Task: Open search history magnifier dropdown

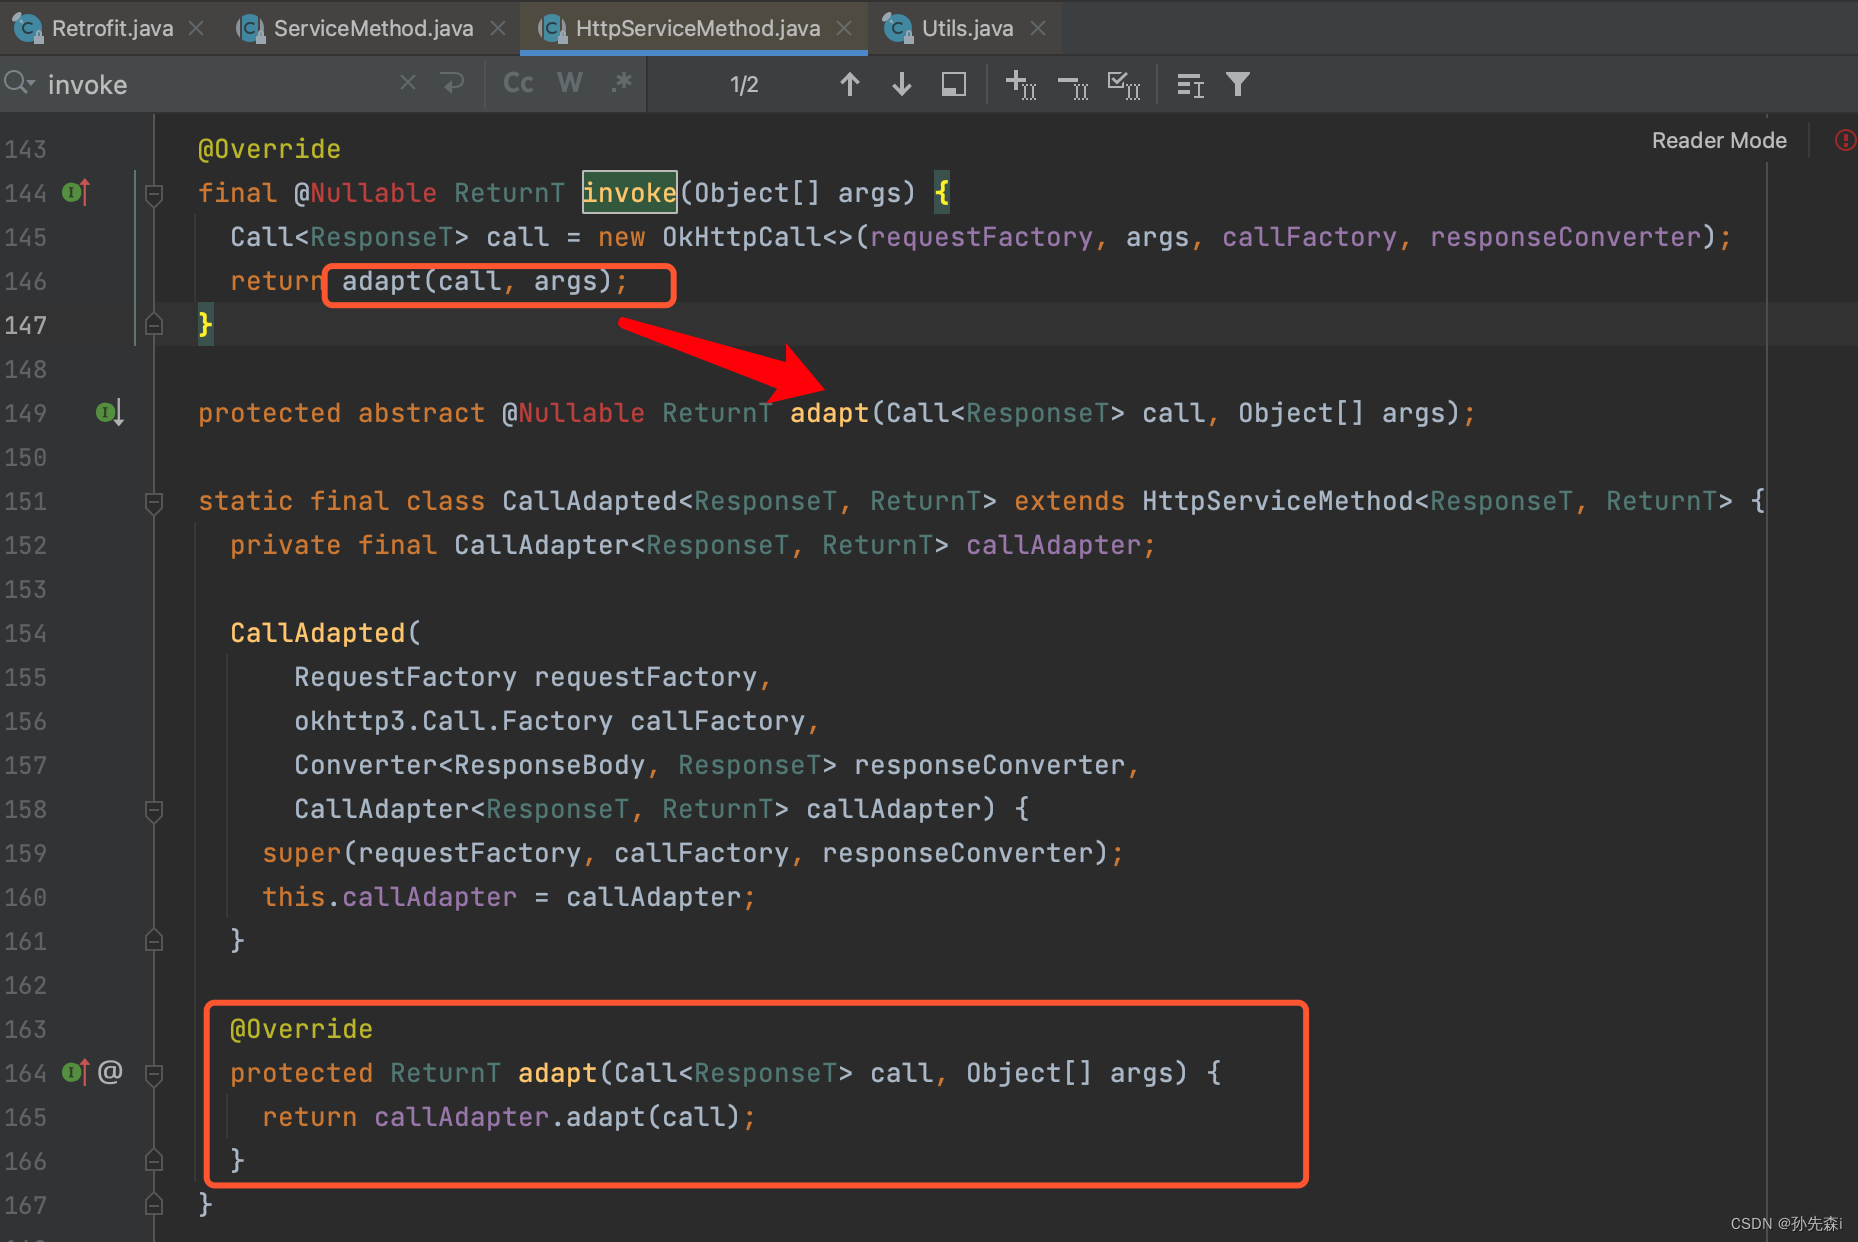Action: click(19, 83)
